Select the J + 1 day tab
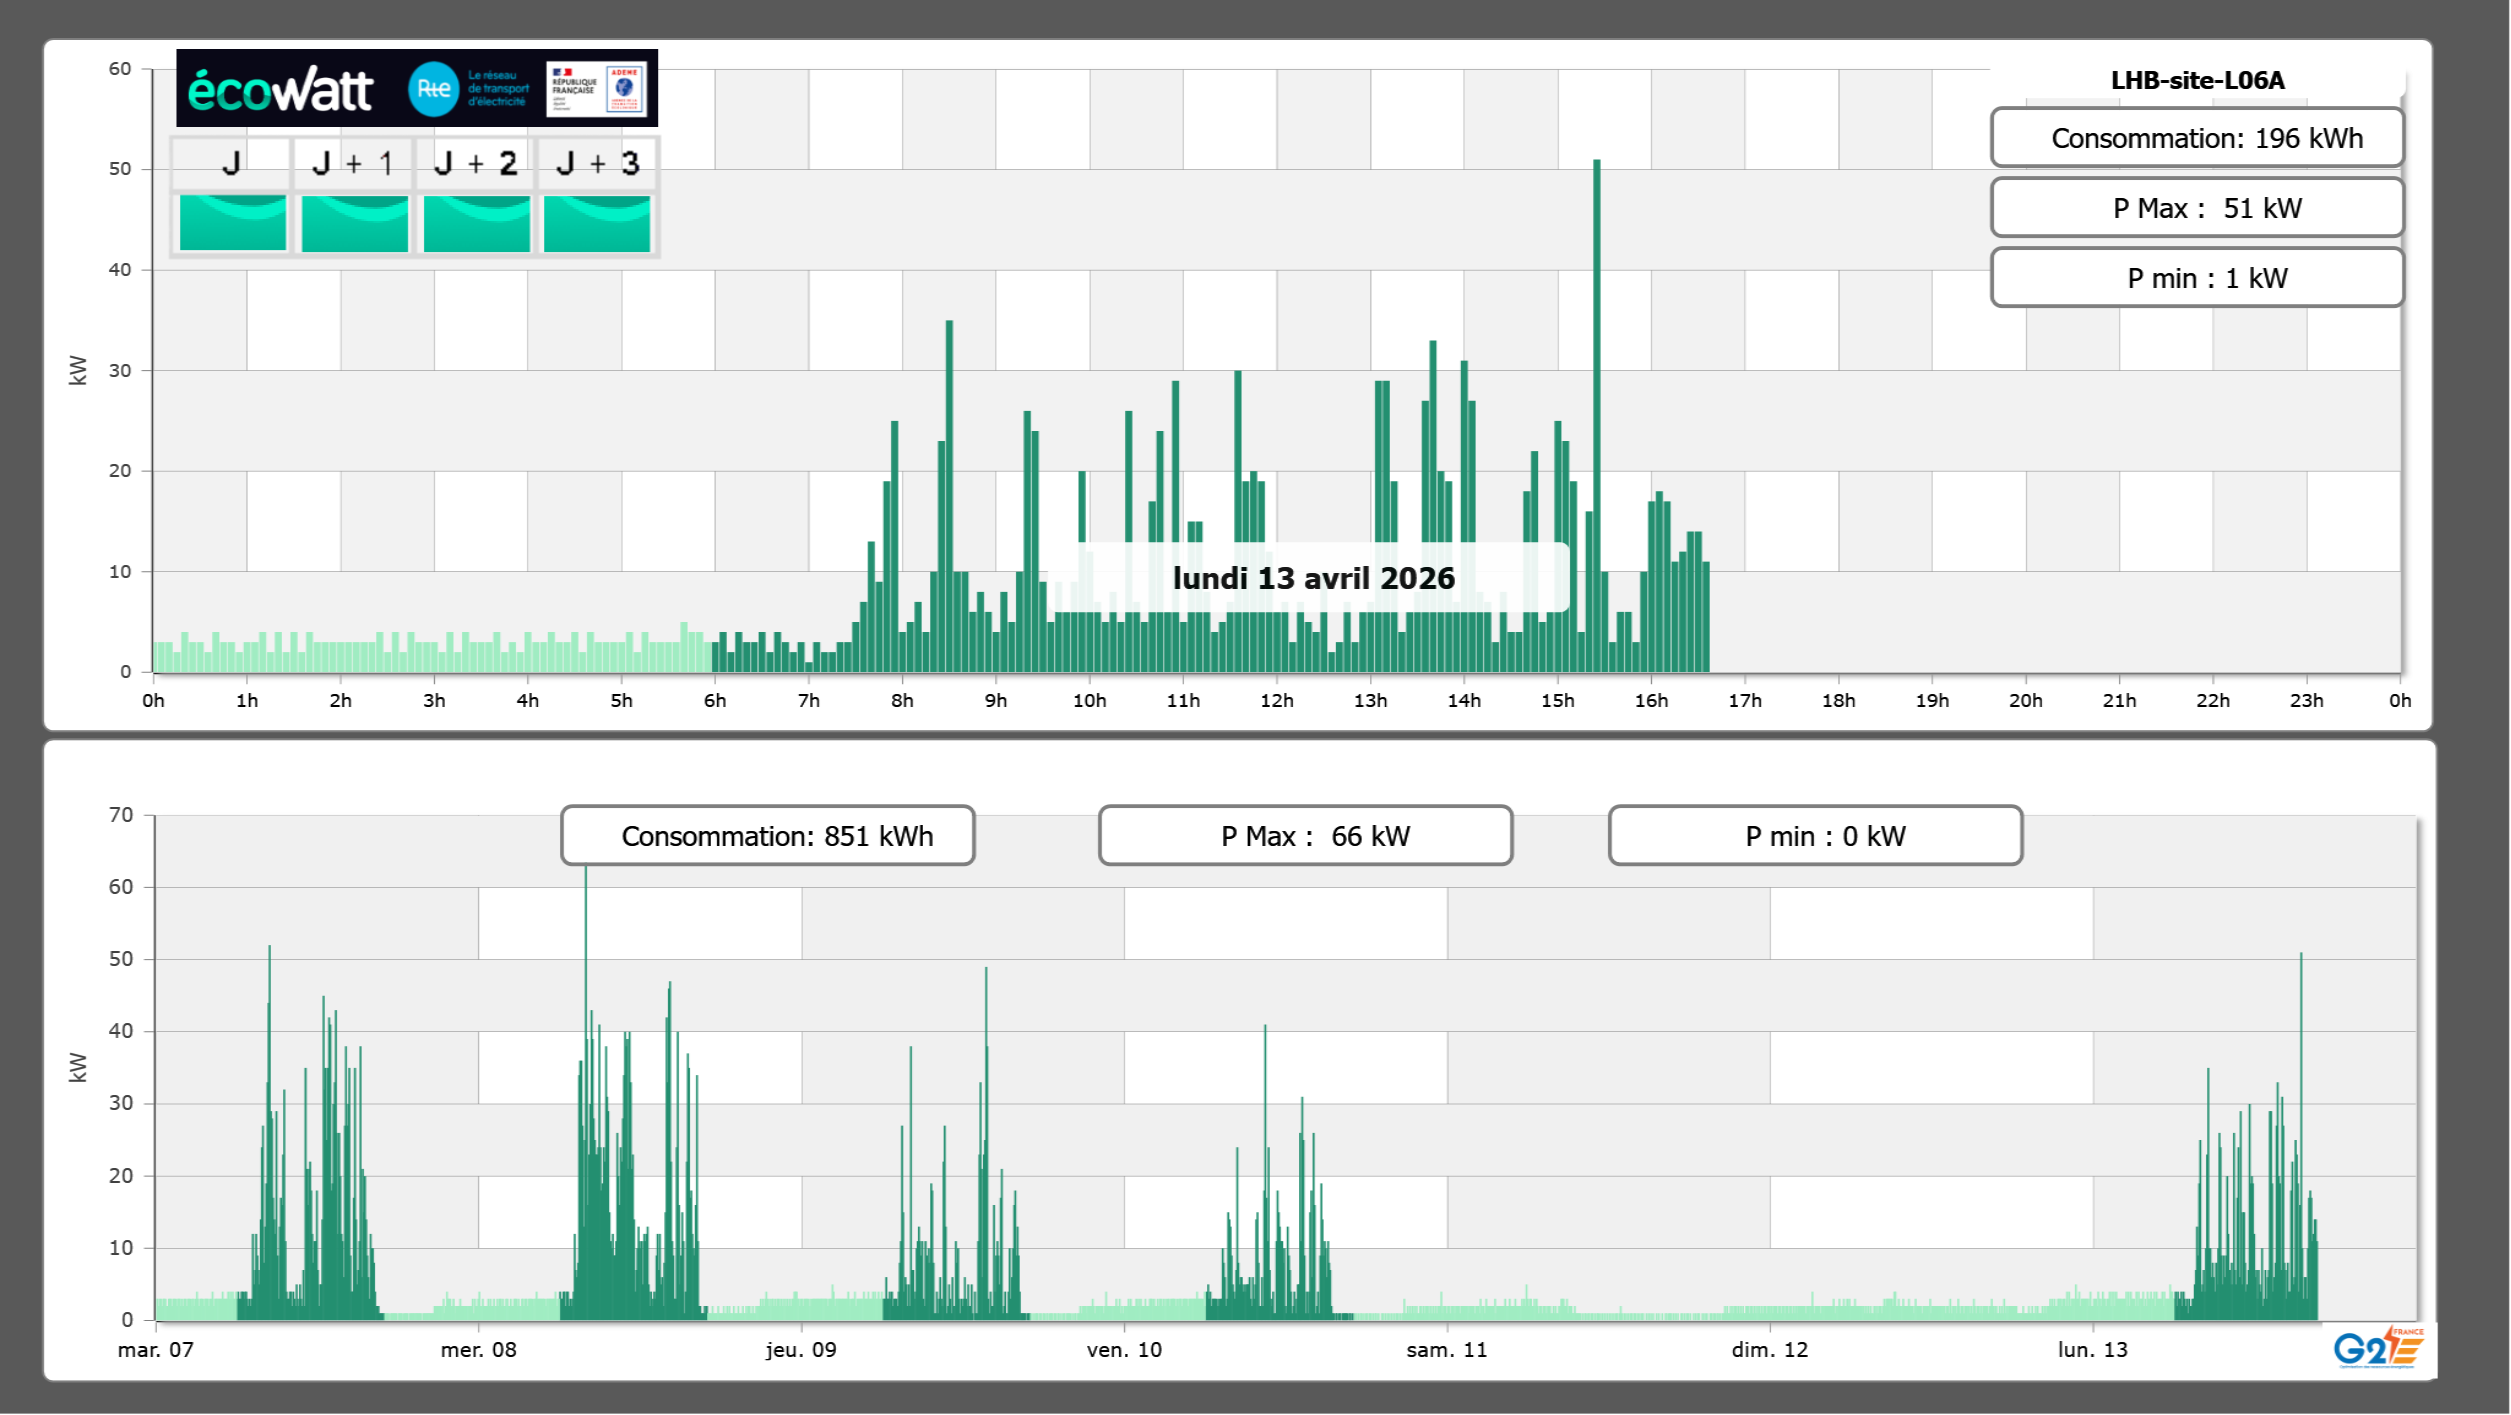 point(353,164)
